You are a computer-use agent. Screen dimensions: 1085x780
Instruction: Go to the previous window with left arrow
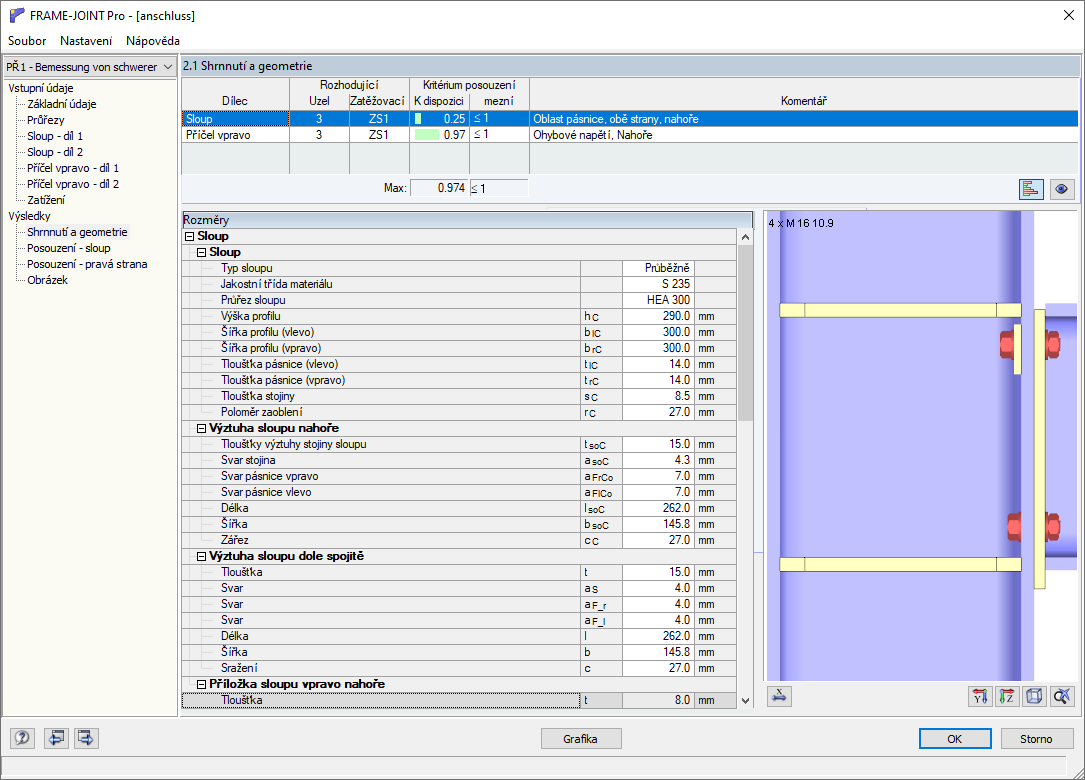pos(56,738)
